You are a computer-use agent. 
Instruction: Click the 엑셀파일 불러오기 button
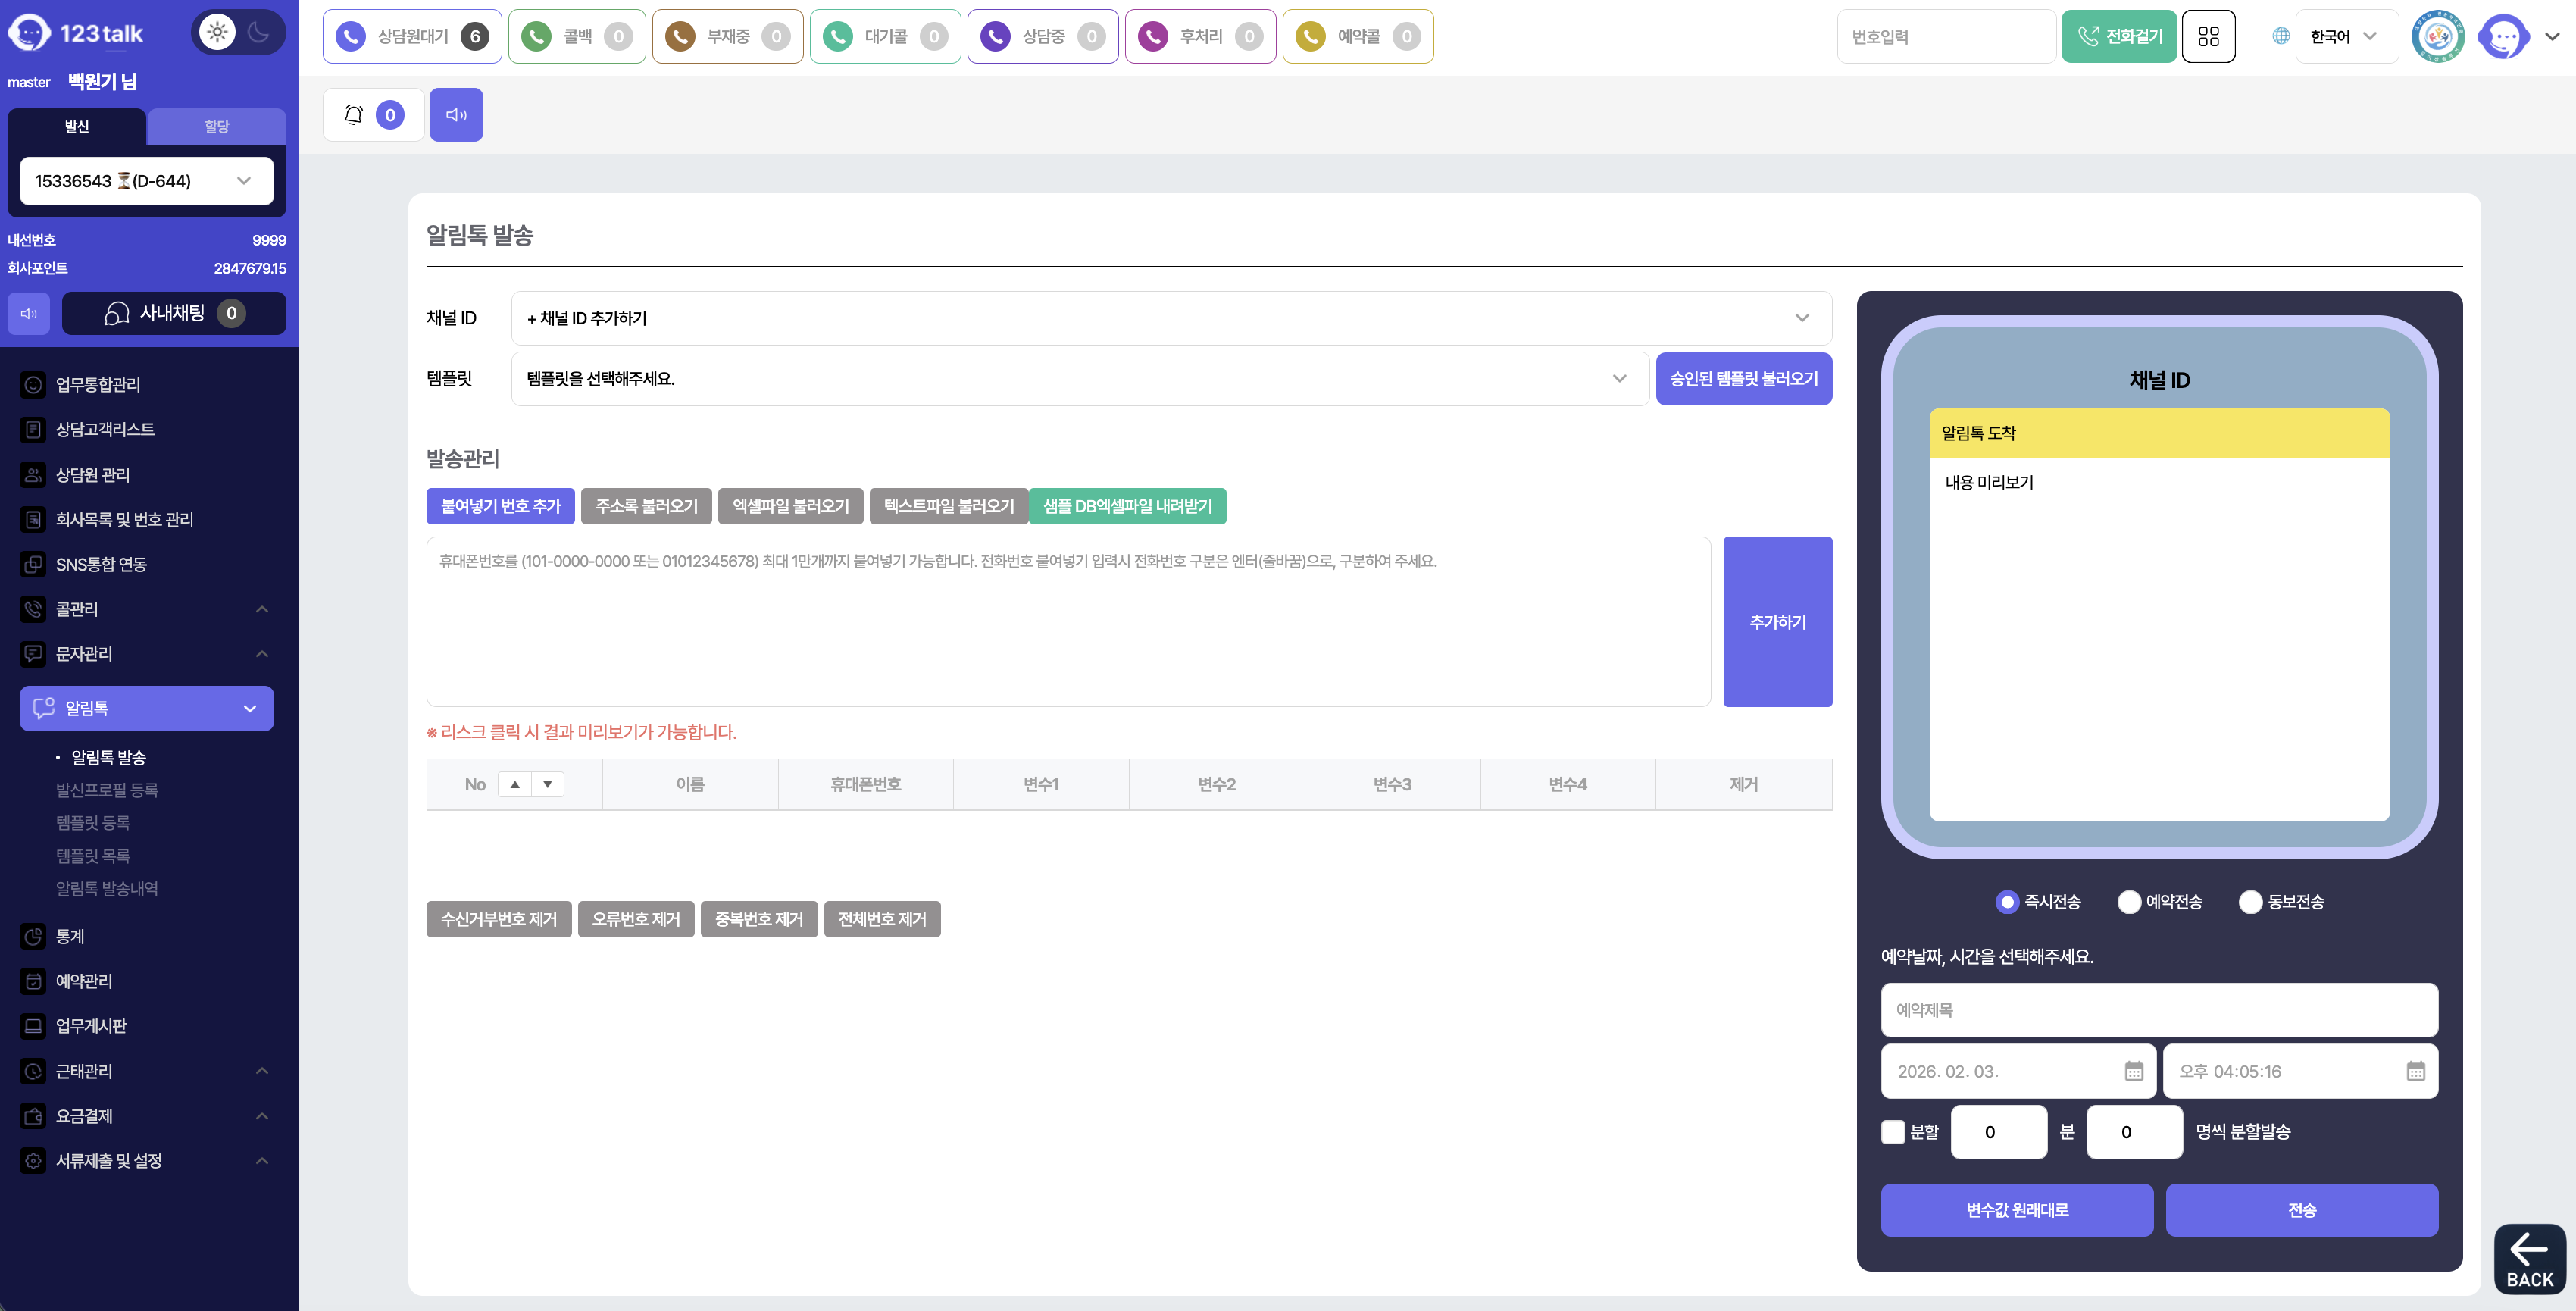[x=790, y=506]
